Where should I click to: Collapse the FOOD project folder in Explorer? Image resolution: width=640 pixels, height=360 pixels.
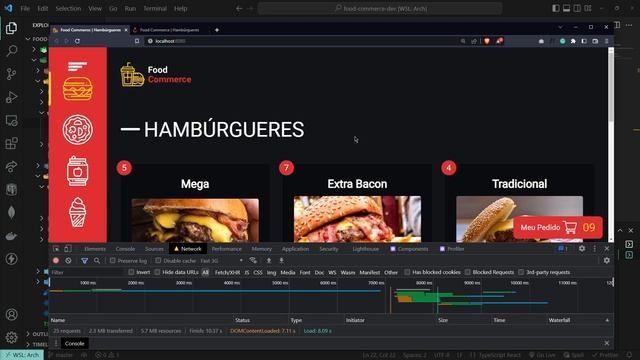(x=28, y=39)
